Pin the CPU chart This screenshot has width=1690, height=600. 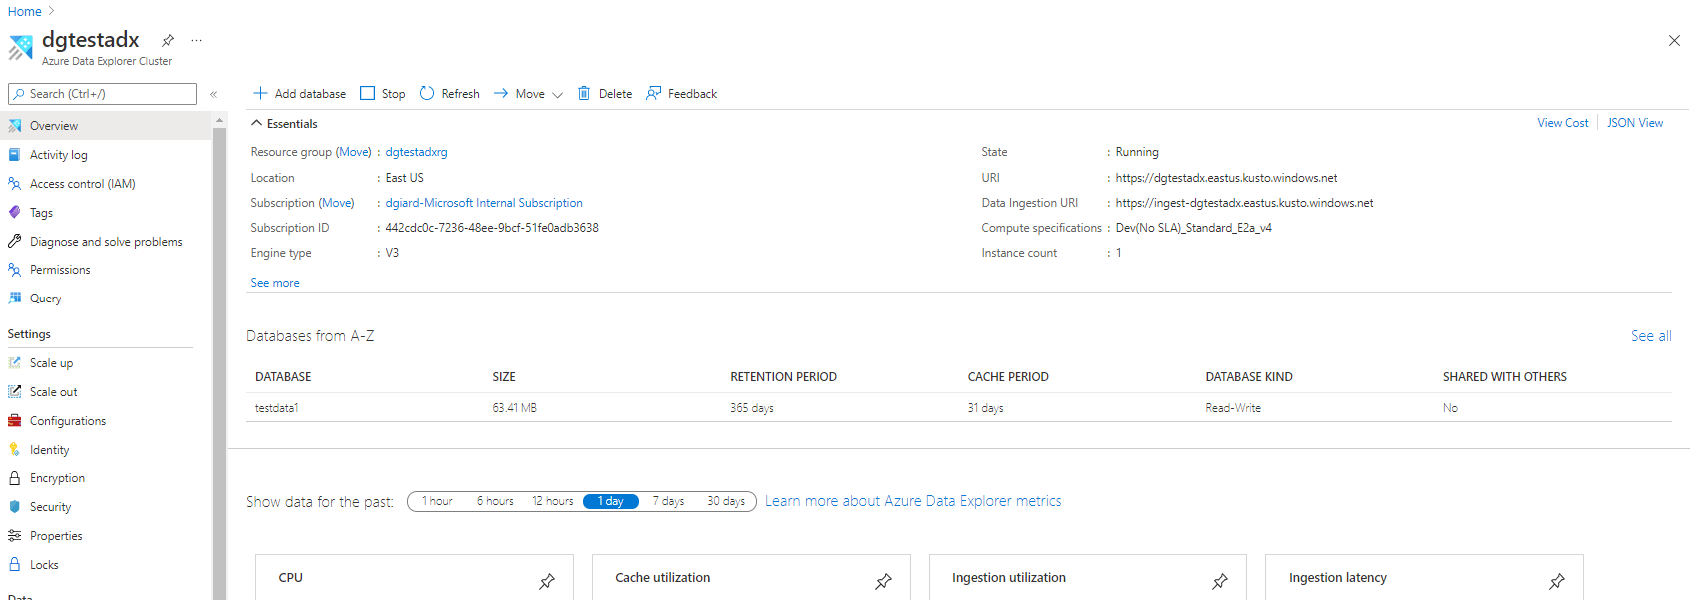pyautogui.click(x=547, y=581)
